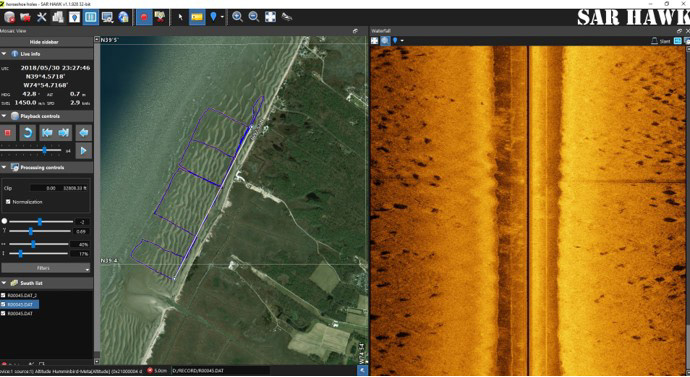This screenshot has width=690, height=377.
Task: Stop playback with the red square button
Action: click(7, 133)
